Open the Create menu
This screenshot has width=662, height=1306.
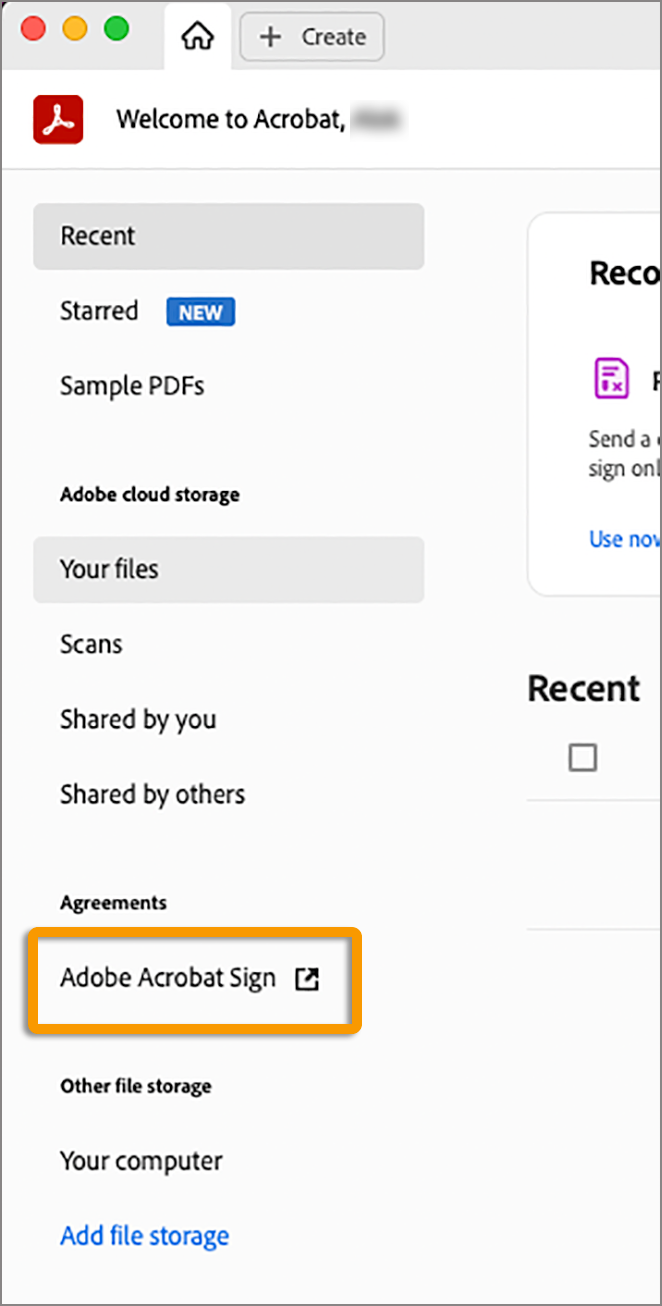pos(311,36)
